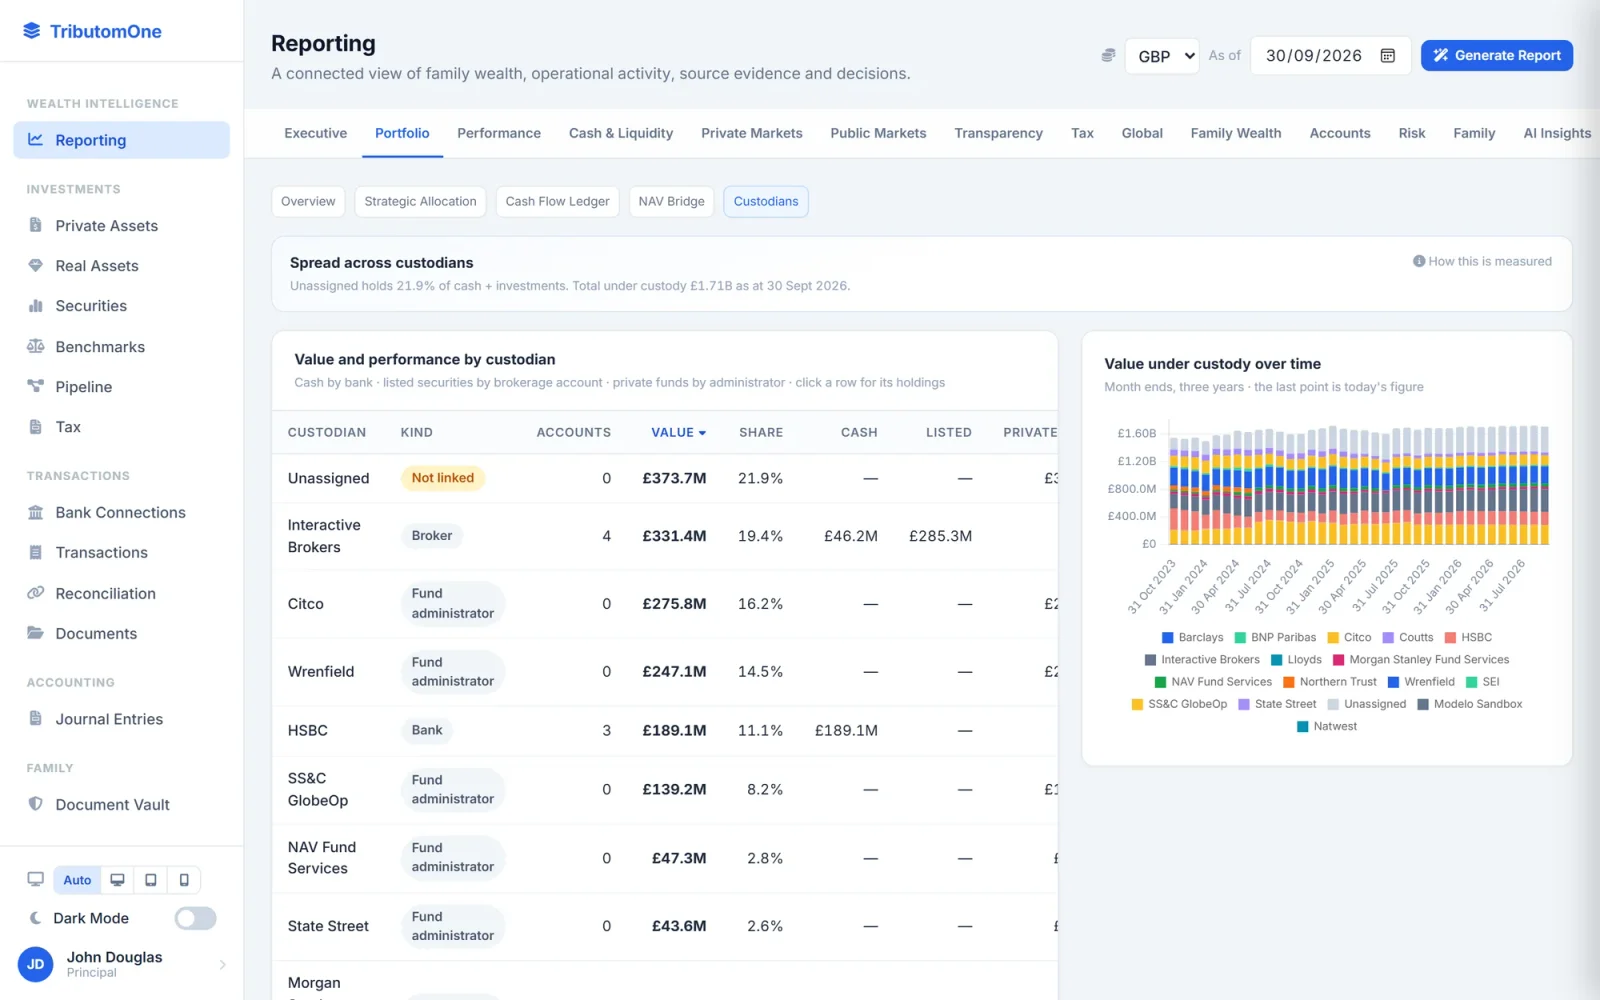Click the TributomOne logo icon
Image resolution: width=1600 pixels, height=1000 pixels.
(x=32, y=31)
